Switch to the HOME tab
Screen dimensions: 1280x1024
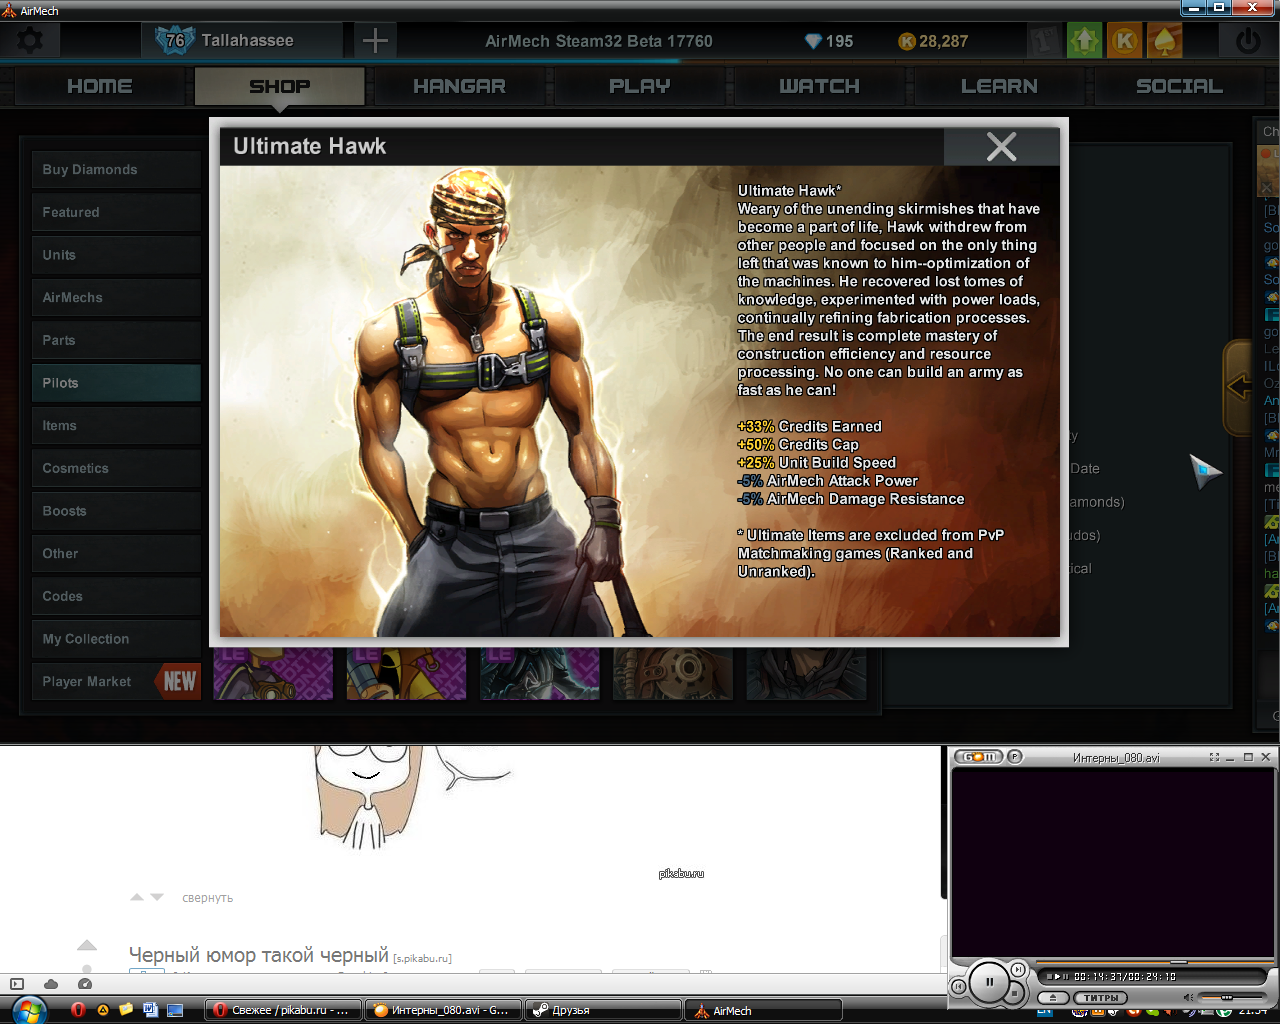pos(99,87)
